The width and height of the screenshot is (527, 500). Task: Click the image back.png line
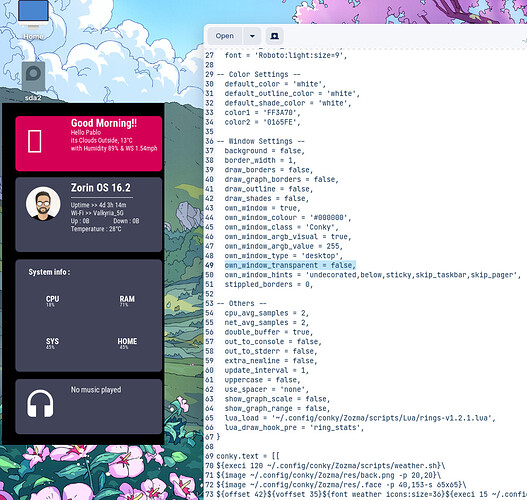pyautogui.click(x=328, y=475)
